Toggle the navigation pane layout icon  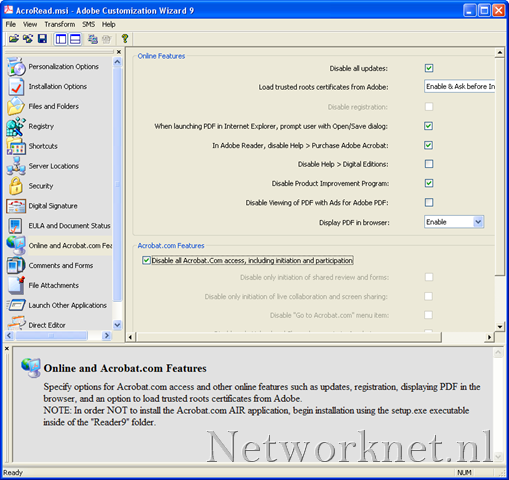click(61, 39)
